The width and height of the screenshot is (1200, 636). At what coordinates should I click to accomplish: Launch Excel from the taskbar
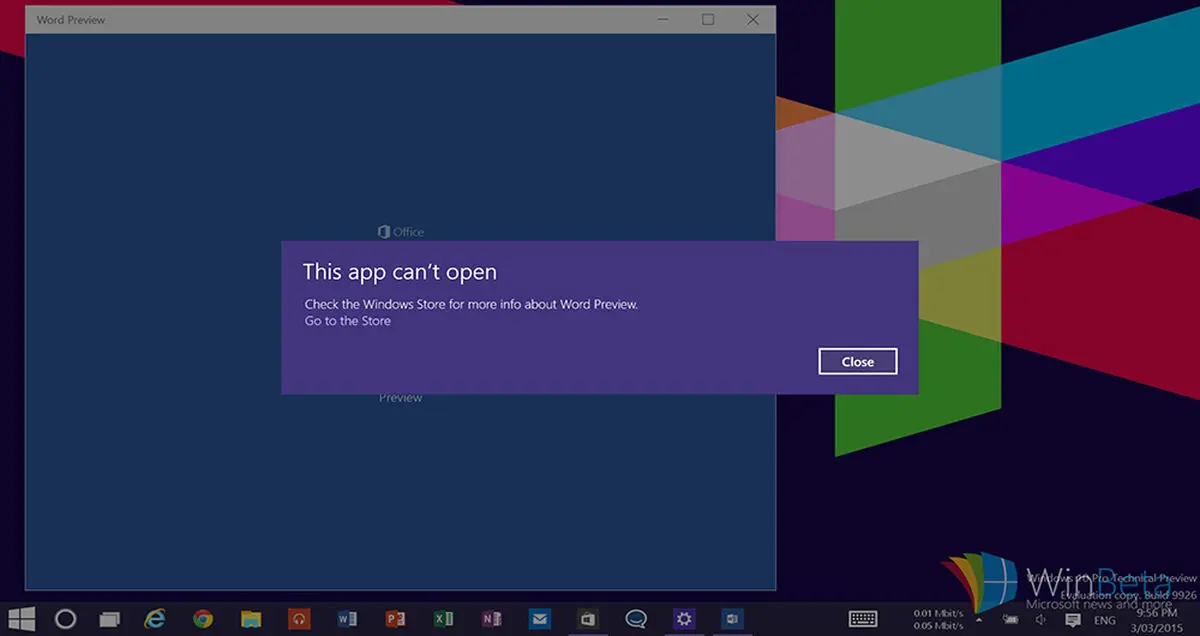pos(443,618)
